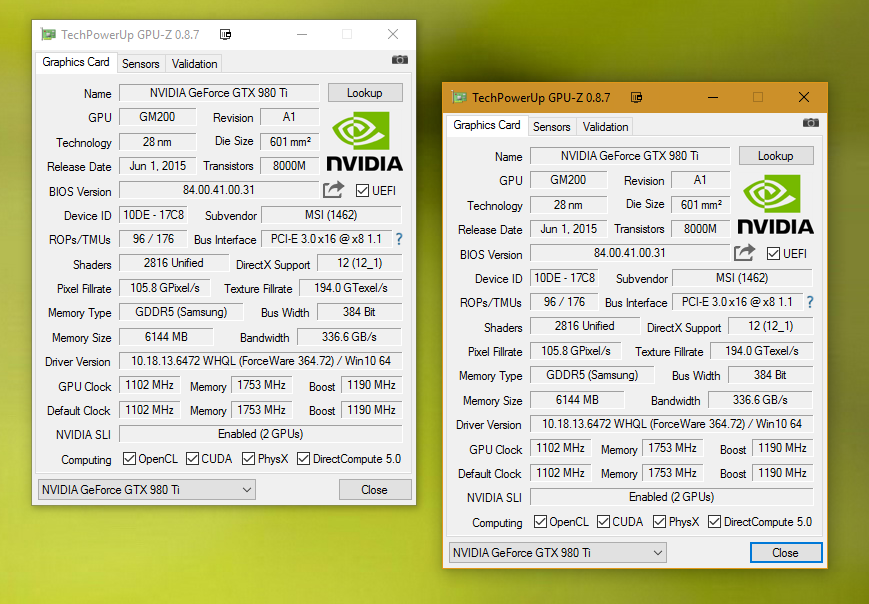869x604 pixels.
Task: Open the Validation tab in the orange-titled window
Action: tap(605, 127)
